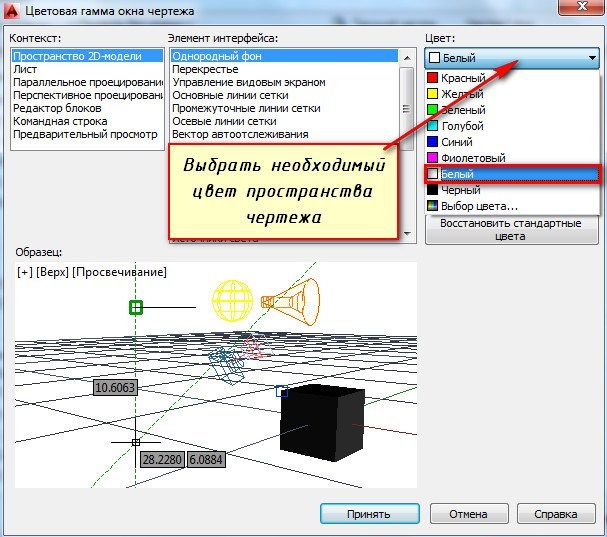607x537 pixels.
Task: Select 'Управление видовым экраном' element
Action: point(284,82)
